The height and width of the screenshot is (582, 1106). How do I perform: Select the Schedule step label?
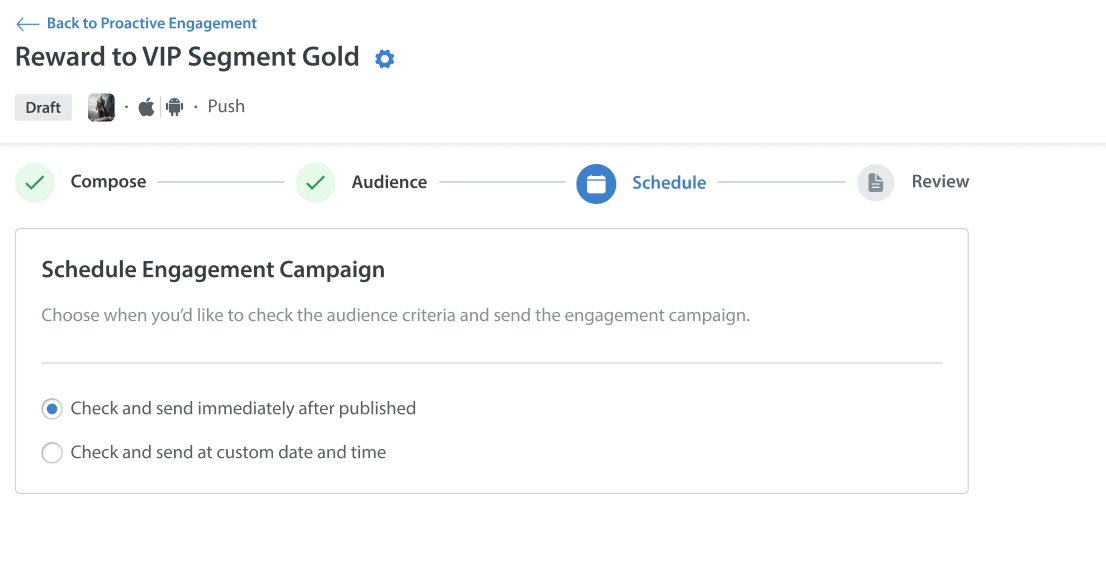(x=669, y=183)
